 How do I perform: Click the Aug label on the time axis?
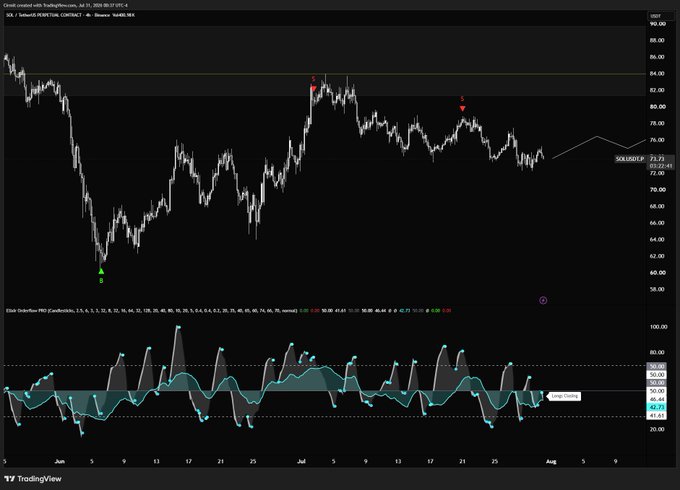click(x=551, y=461)
